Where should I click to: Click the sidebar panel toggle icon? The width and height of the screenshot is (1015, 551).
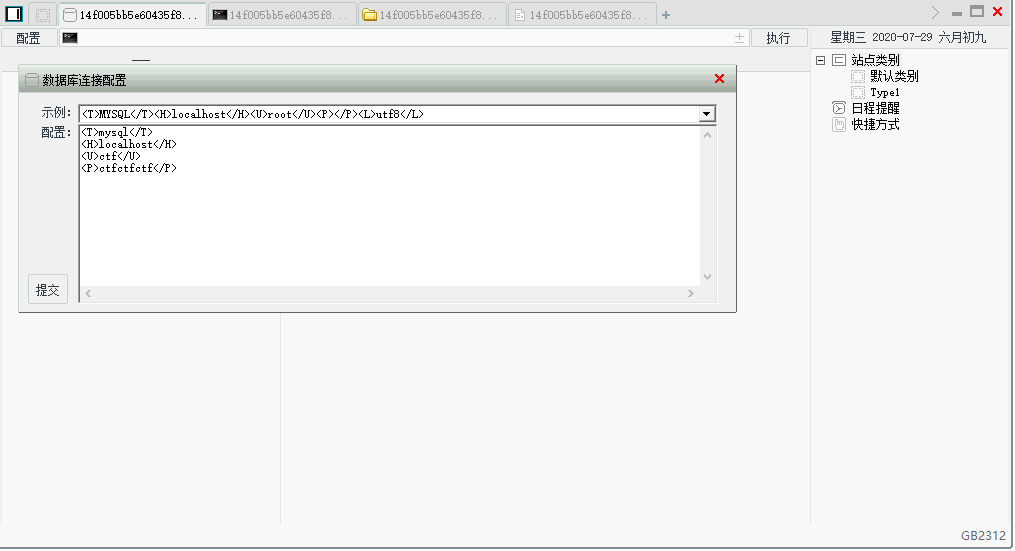tap(14, 14)
